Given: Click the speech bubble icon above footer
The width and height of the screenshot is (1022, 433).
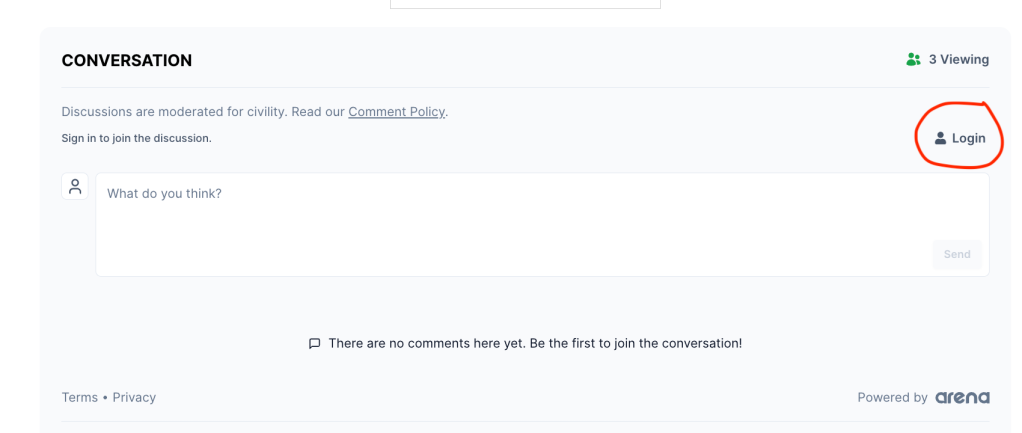Looking at the screenshot, I should click(314, 344).
